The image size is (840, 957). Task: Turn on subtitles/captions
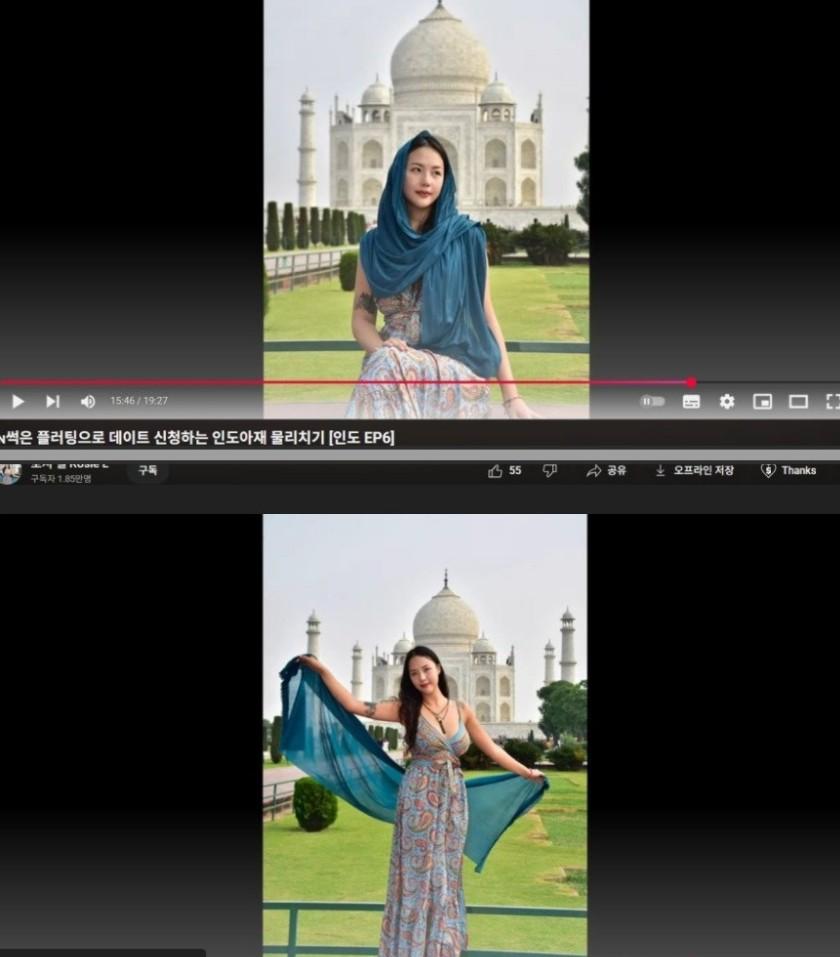[691, 401]
